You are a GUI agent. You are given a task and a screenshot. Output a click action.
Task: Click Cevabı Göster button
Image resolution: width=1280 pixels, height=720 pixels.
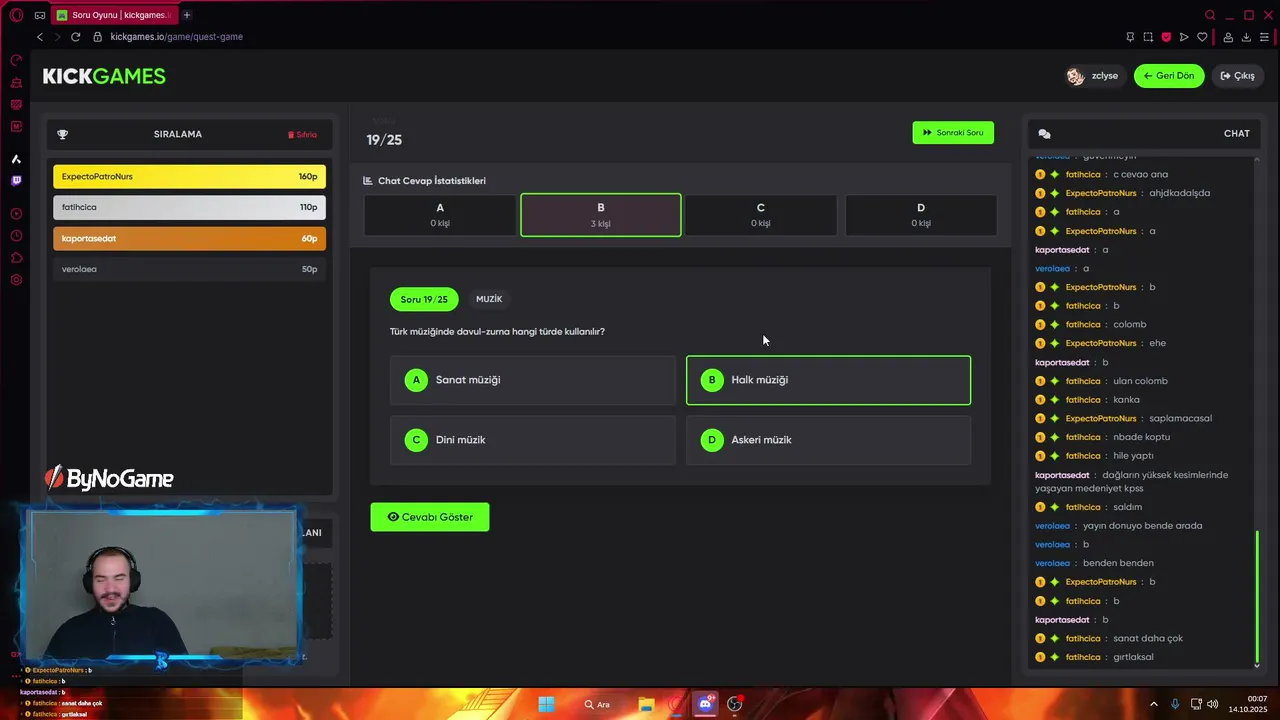pos(430,517)
